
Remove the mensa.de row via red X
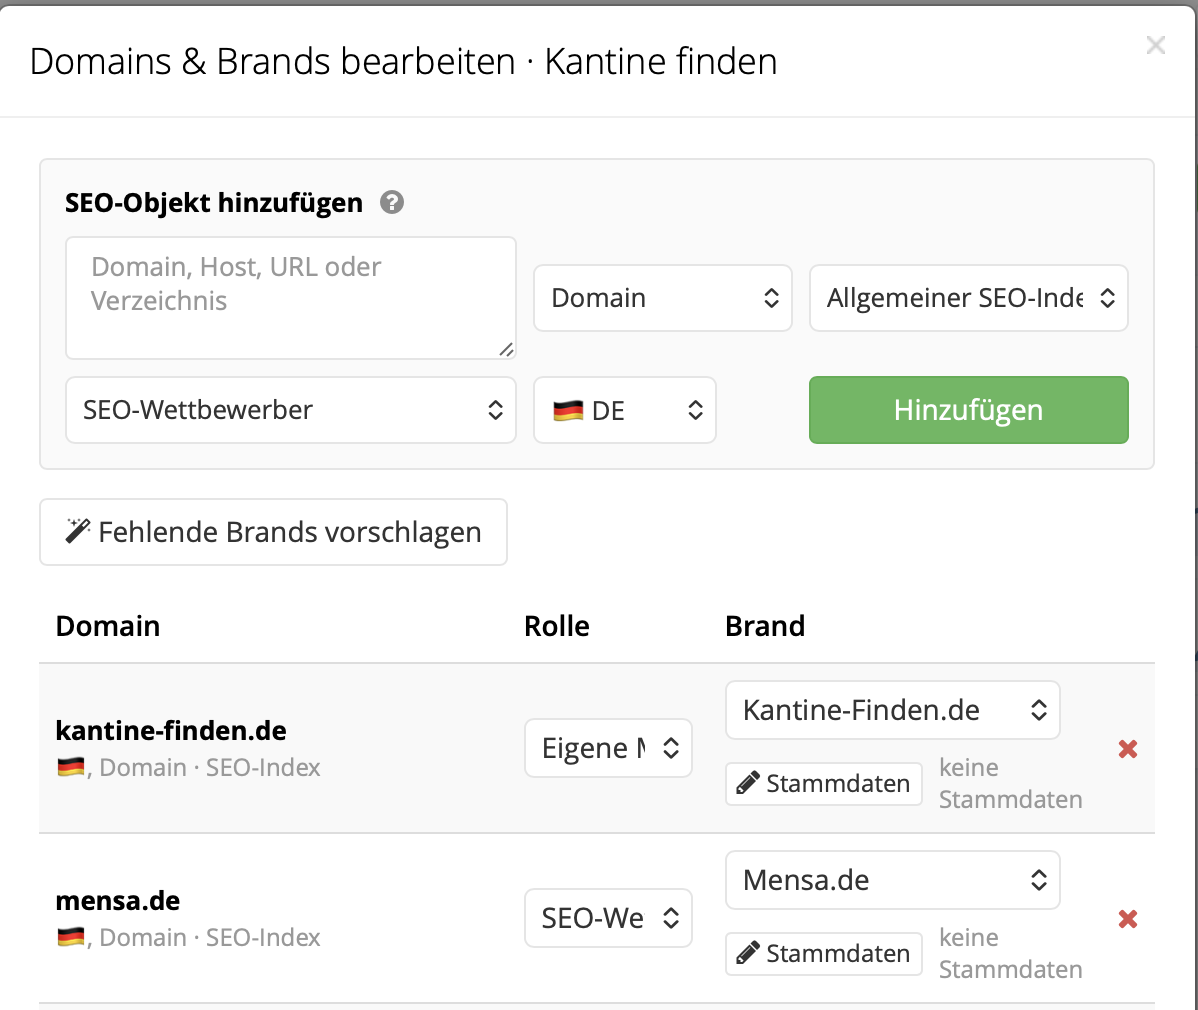point(1128,918)
